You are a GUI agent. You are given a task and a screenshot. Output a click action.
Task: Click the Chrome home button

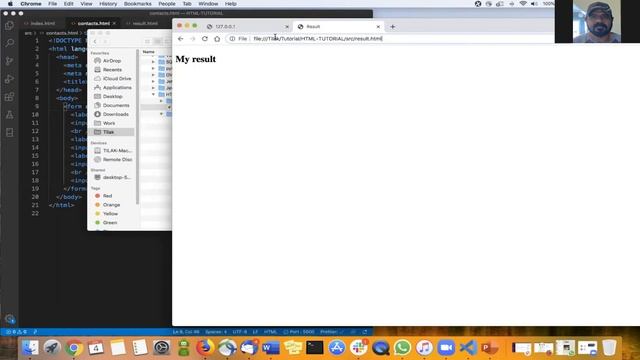pyautogui.click(x=217, y=38)
